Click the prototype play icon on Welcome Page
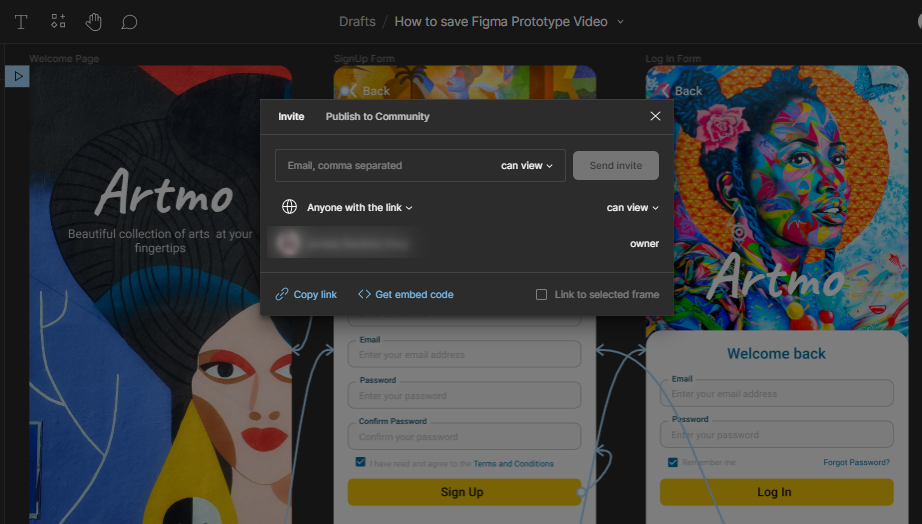Screen dimensions: 922x524 (17, 76)
